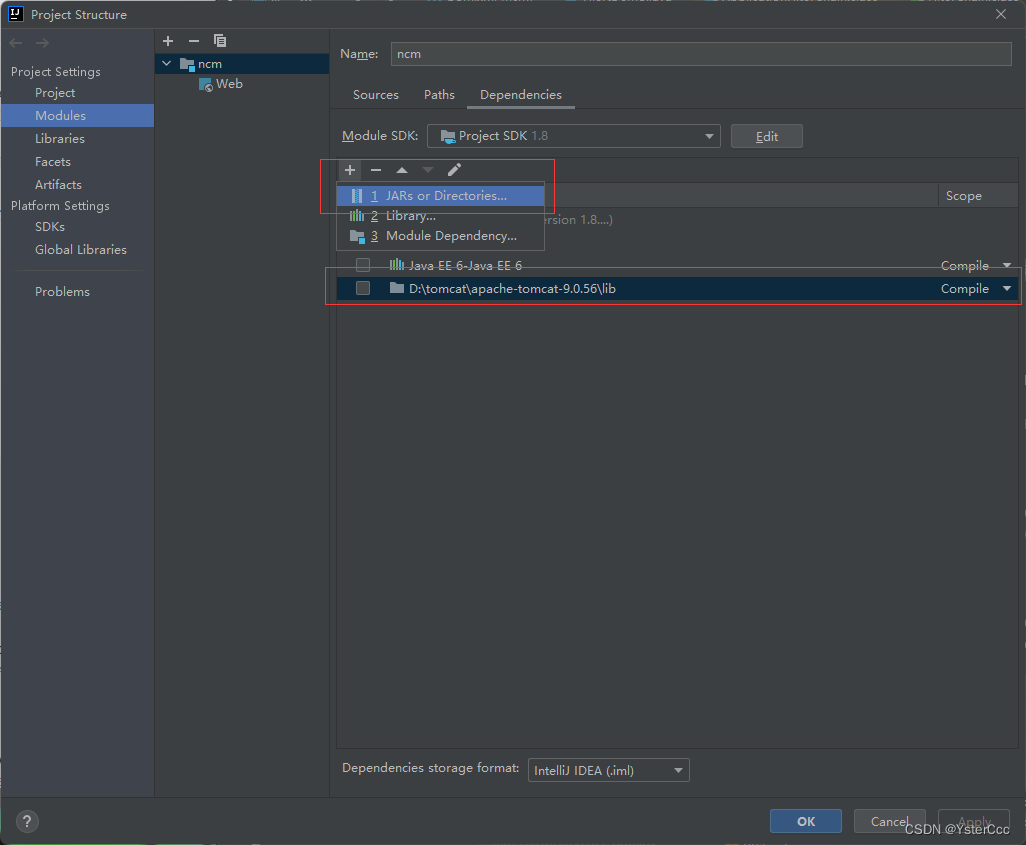Screen dimensions: 1026x845
Task: Click the Java EE 6 library icon
Action: click(x=397, y=265)
